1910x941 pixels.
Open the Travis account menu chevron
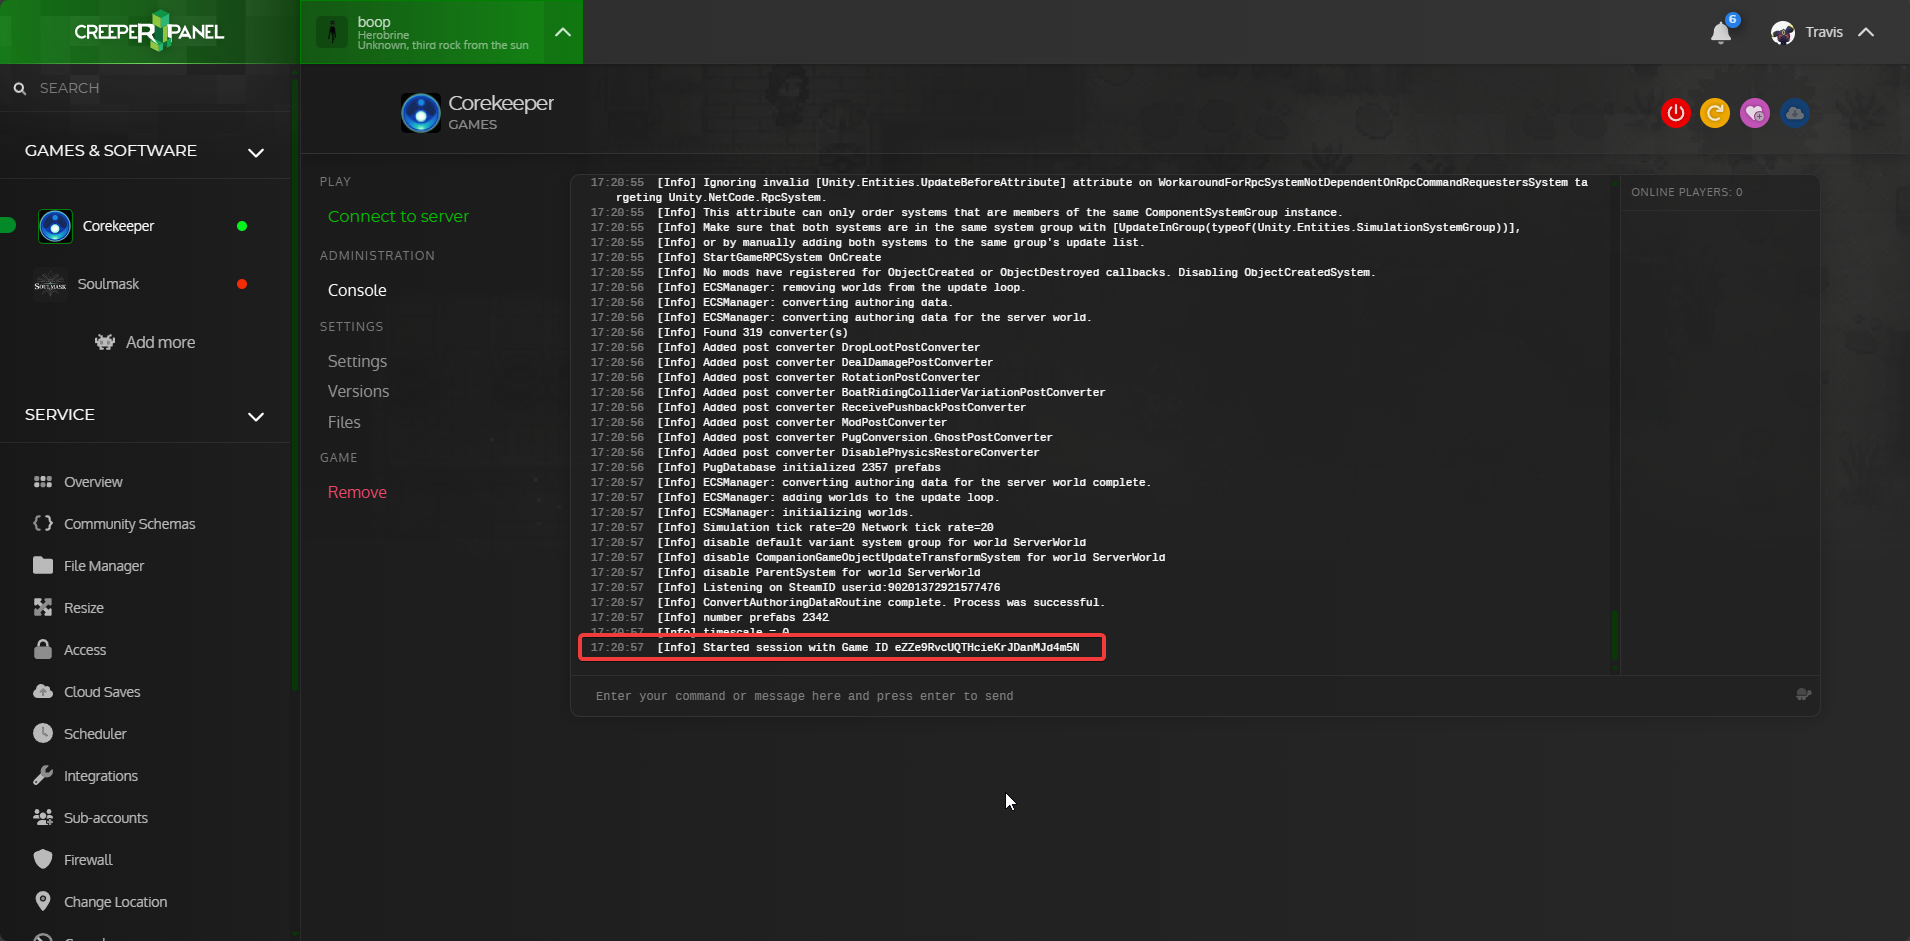point(1866,32)
